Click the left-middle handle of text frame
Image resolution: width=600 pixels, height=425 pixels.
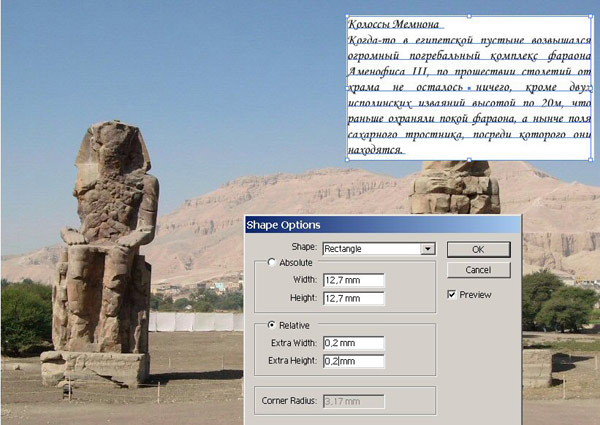pyautogui.click(x=347, y=88)
